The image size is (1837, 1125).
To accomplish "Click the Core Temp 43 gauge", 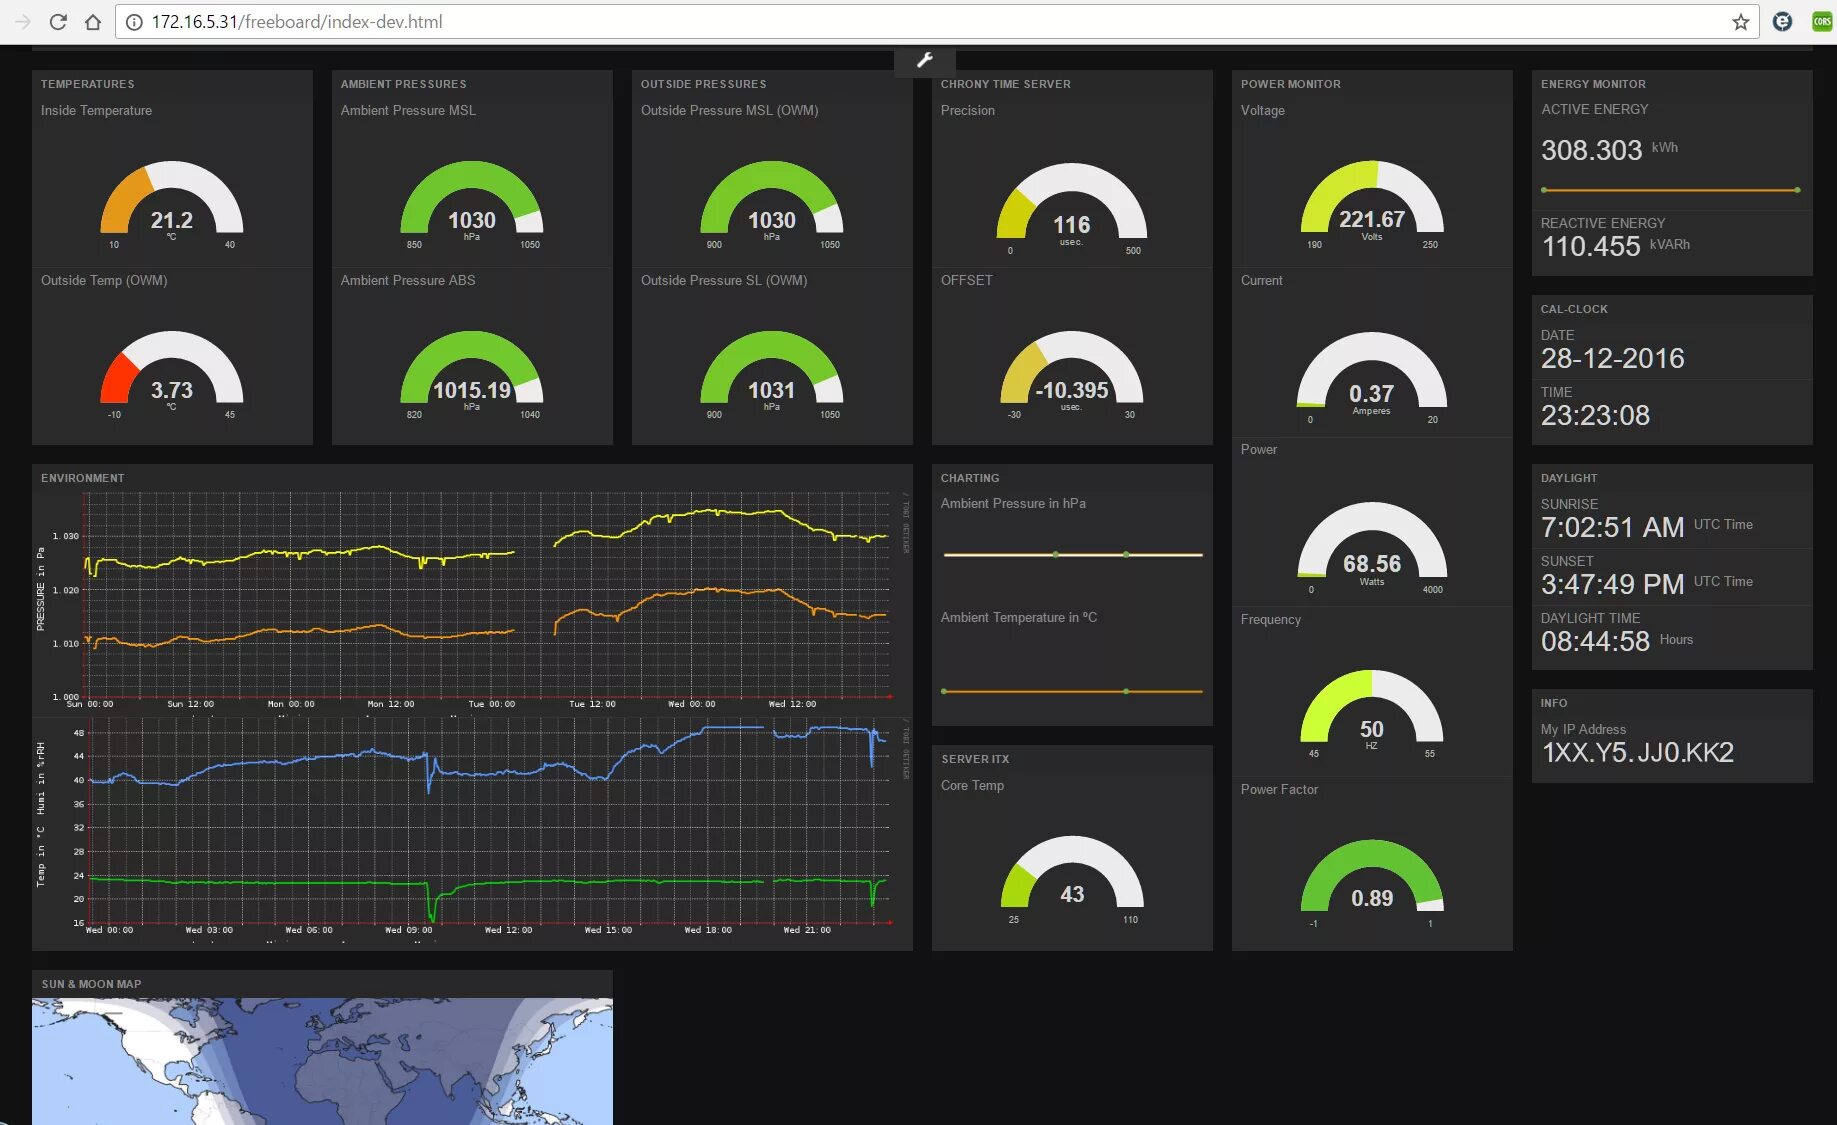I will coord(1072,880).
